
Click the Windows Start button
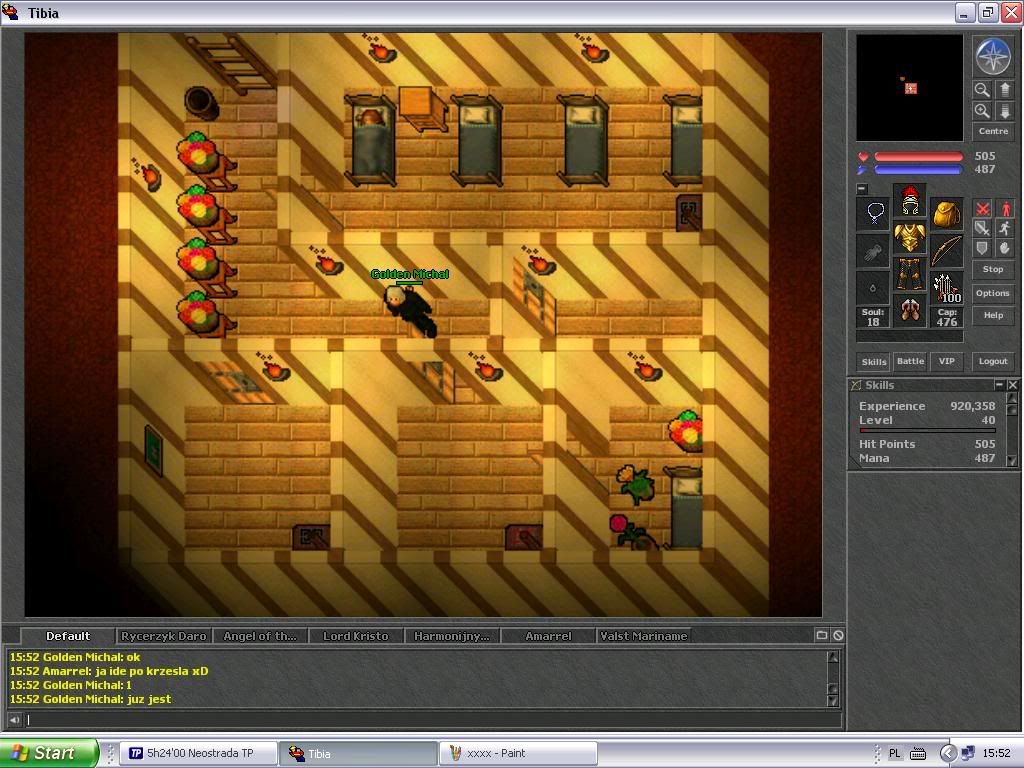49,753
